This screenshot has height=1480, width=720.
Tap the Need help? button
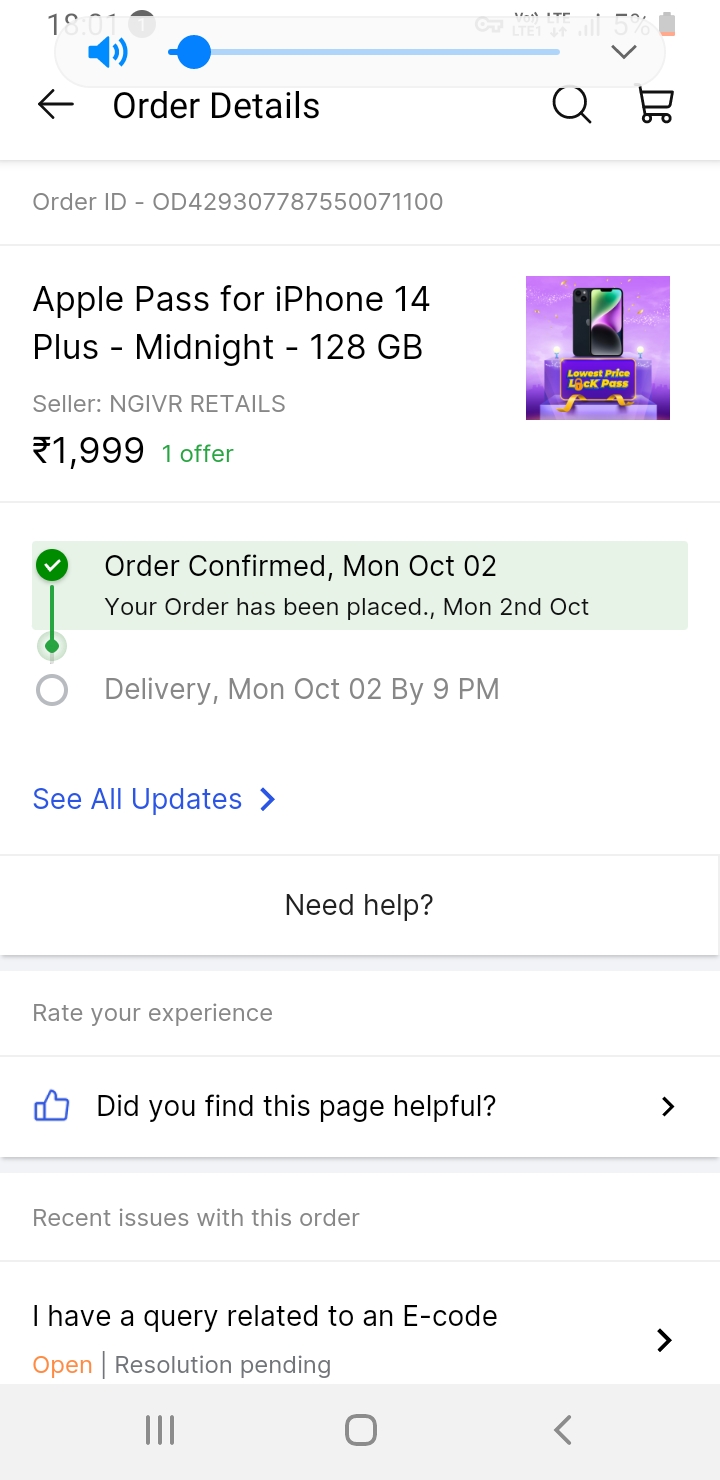point(359,905)
